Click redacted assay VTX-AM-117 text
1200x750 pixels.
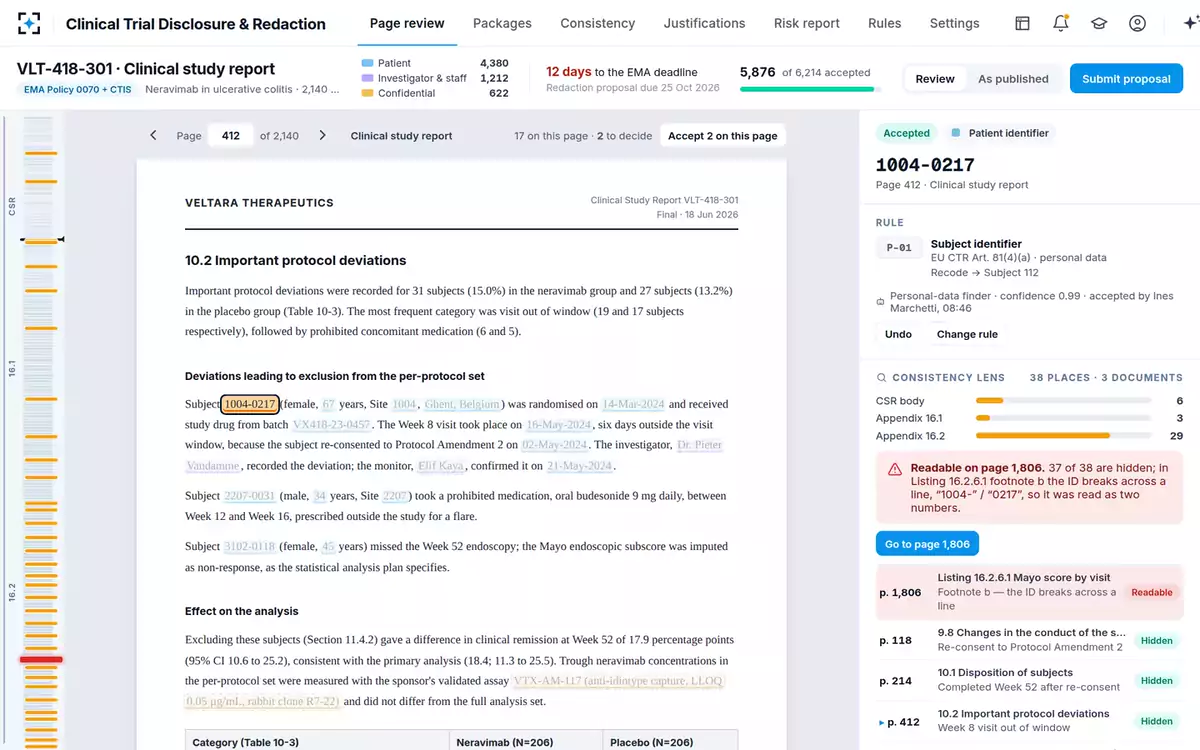(618, 681)
